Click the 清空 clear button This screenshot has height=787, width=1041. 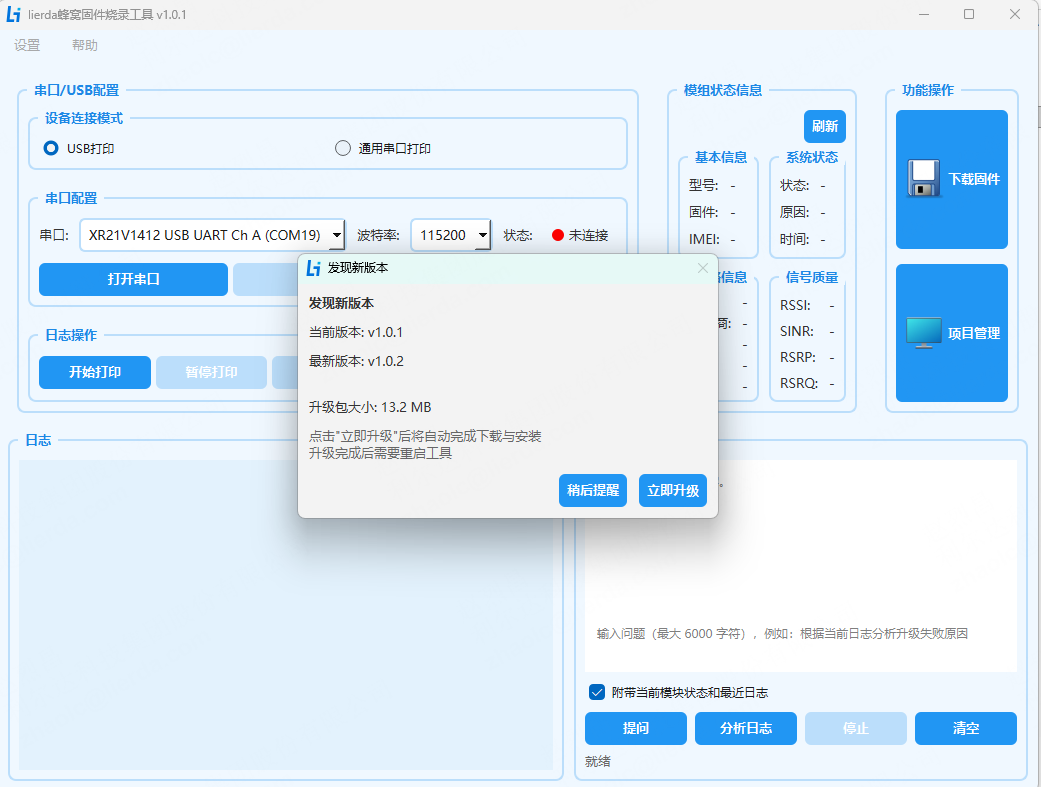click(x=966, y=729)
